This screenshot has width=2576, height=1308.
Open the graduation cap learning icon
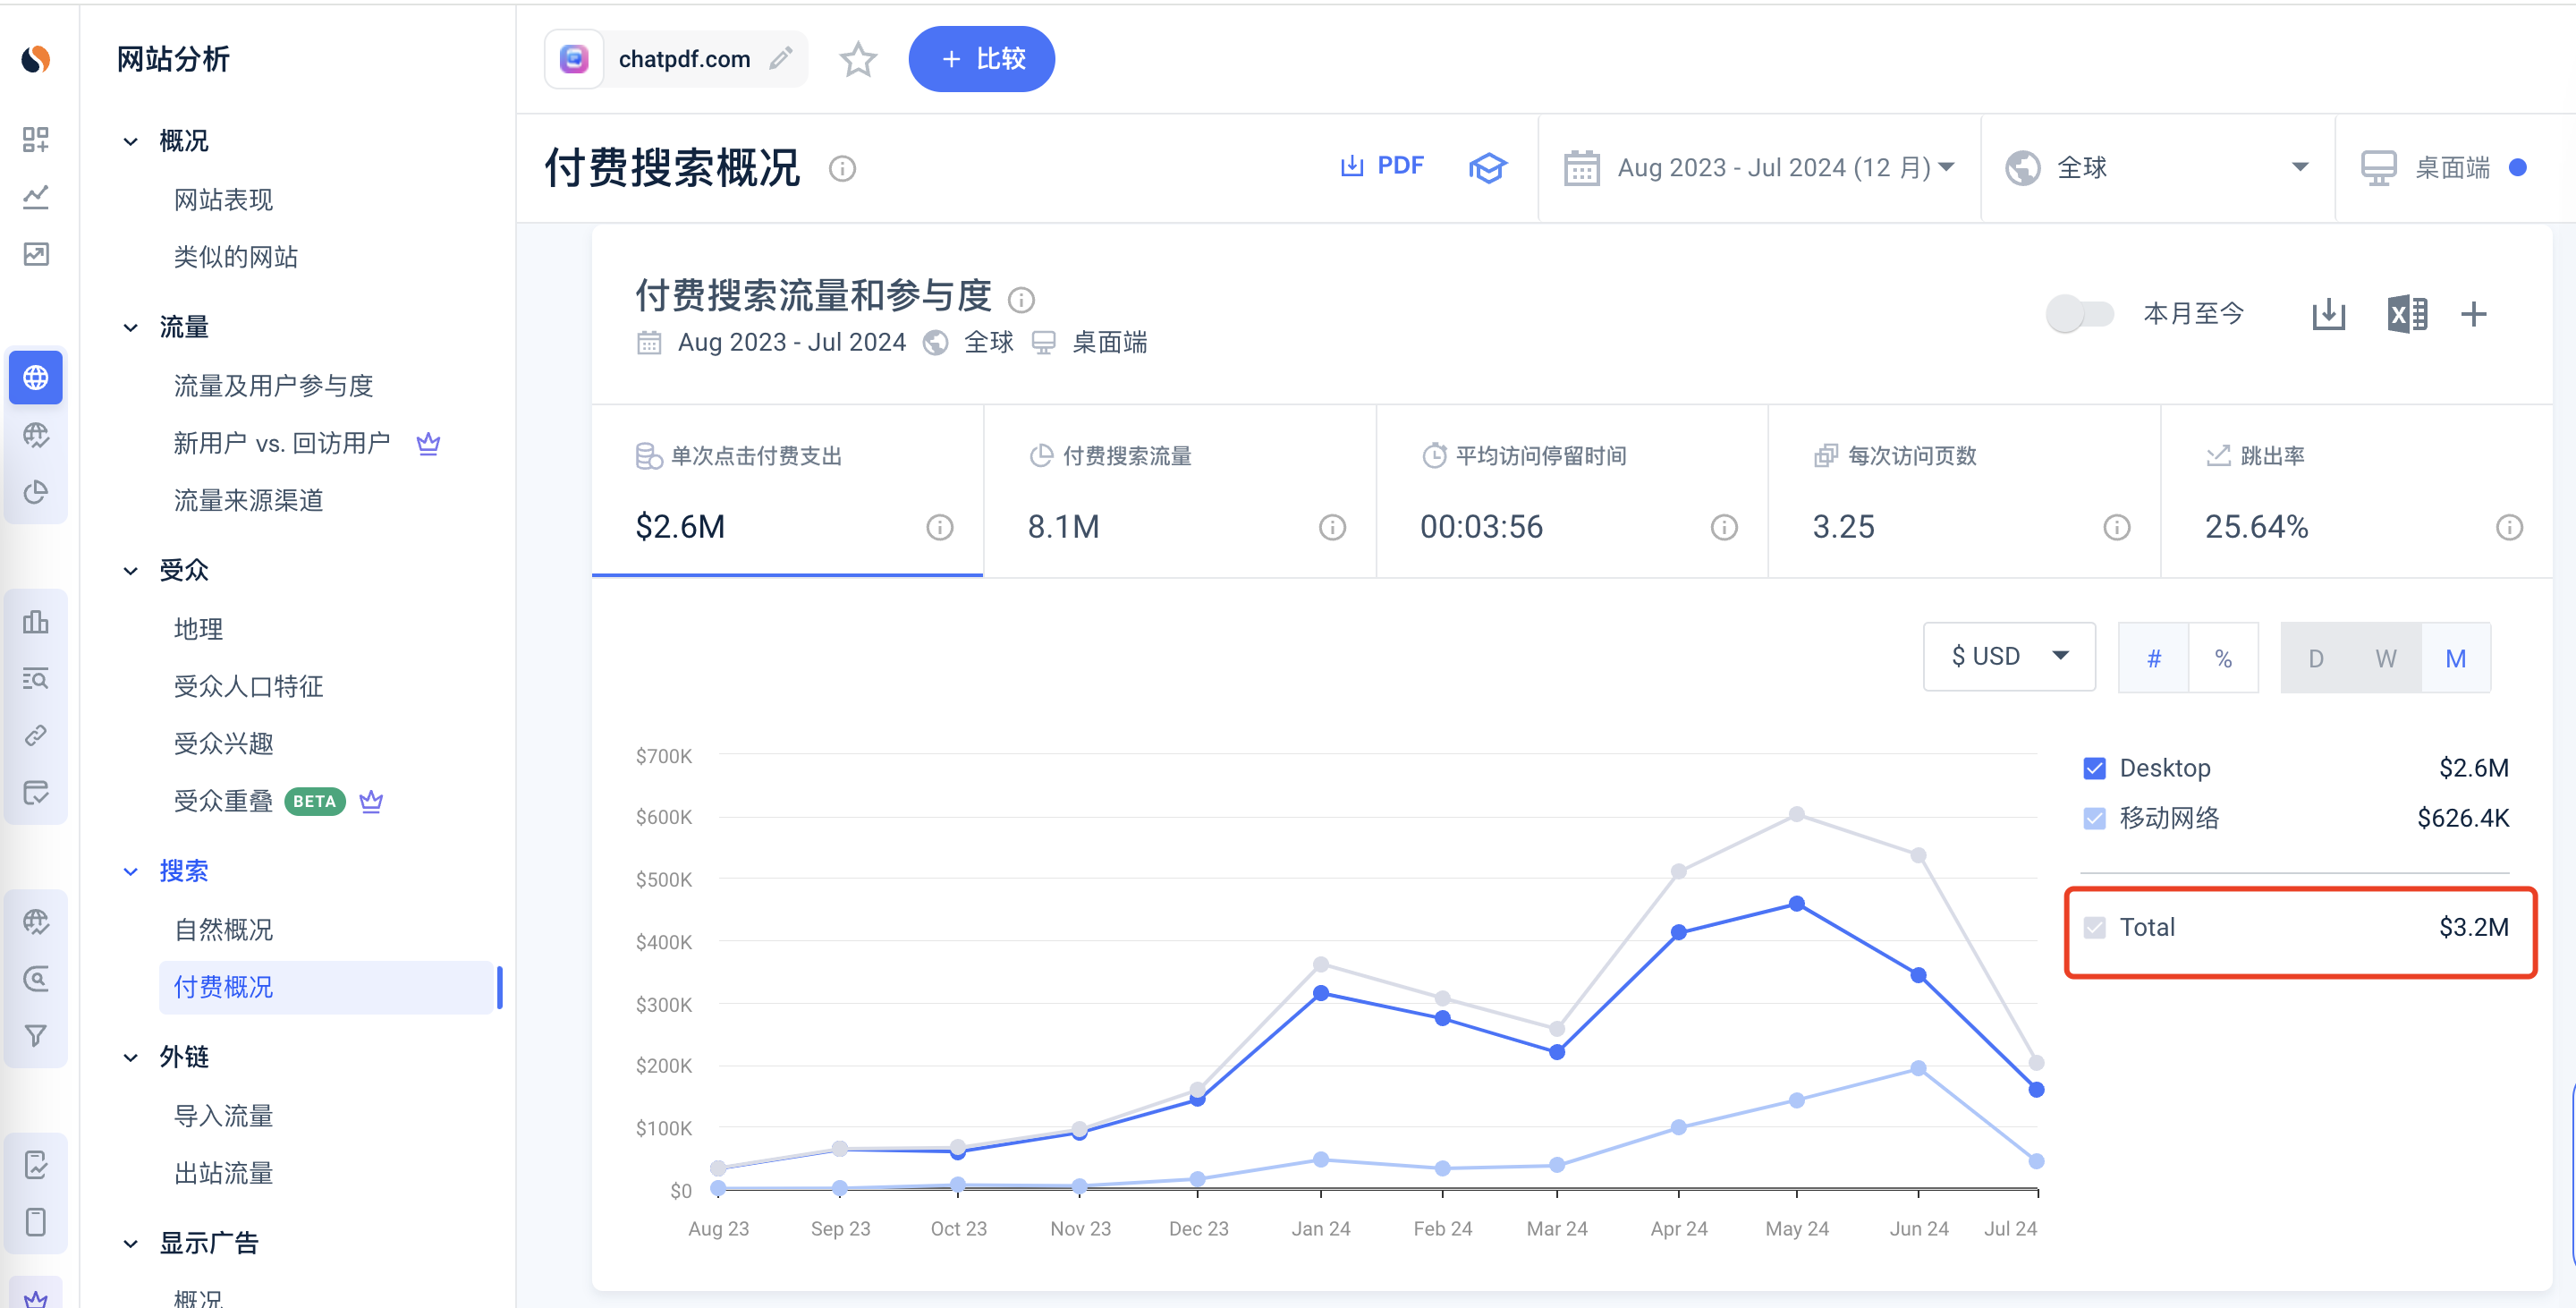click(x=1487, y=167)
